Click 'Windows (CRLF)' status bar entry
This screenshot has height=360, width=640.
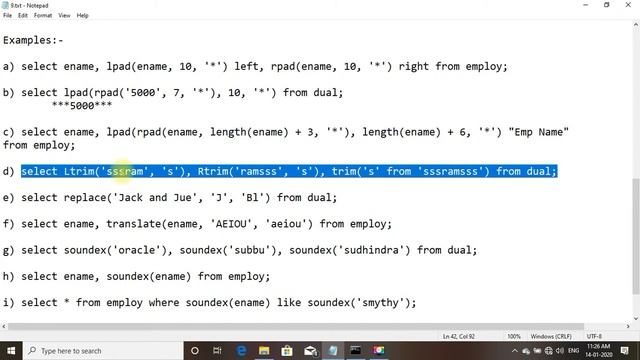click(x=551, y=337)
